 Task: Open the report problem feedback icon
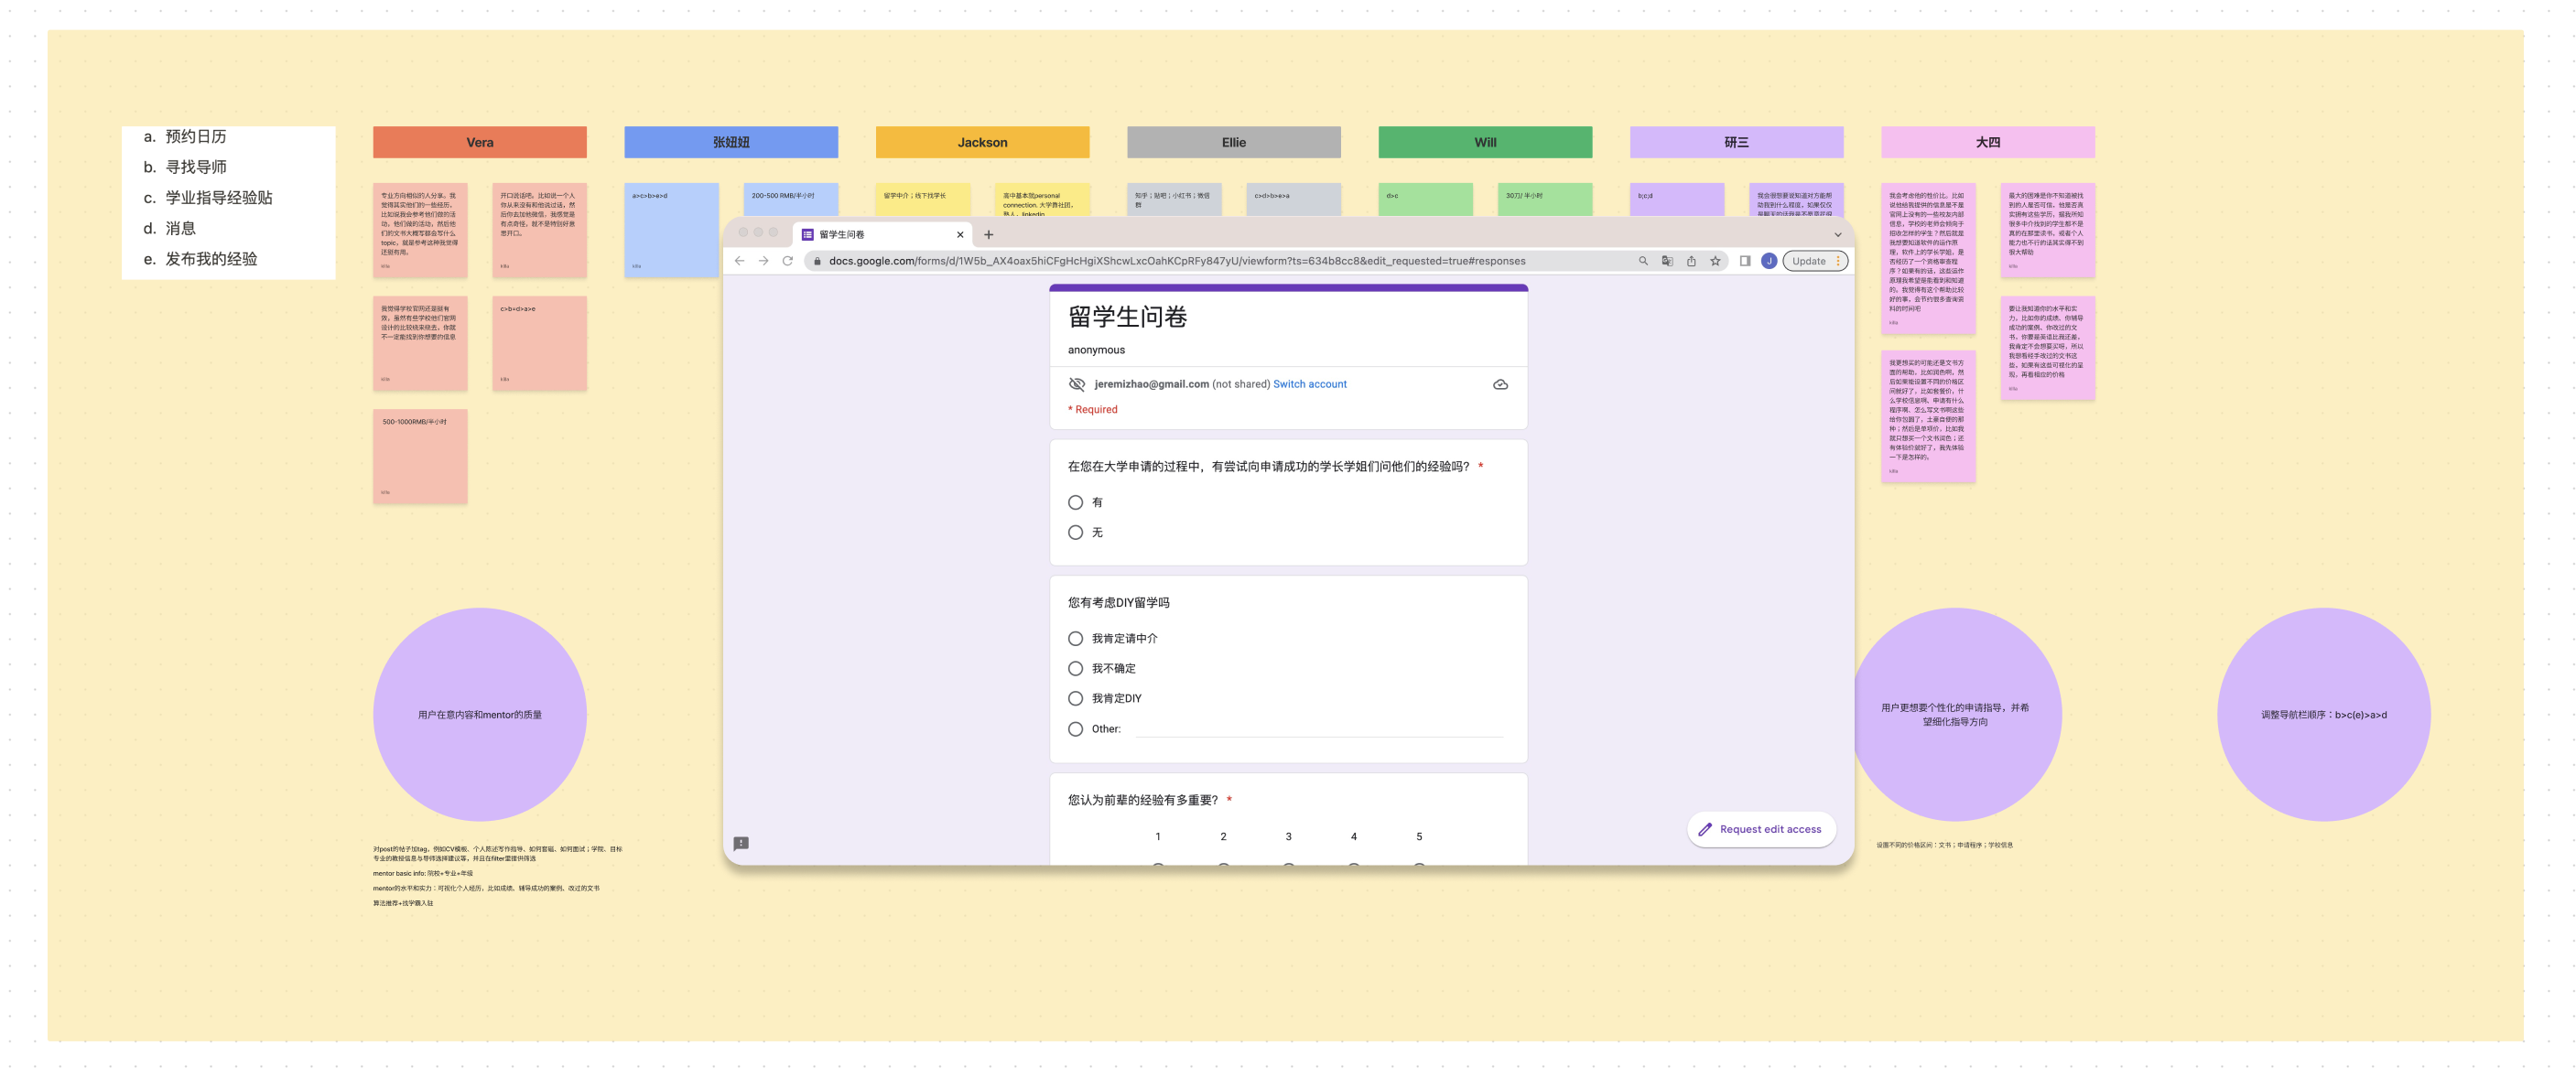[x=741, y=843]
